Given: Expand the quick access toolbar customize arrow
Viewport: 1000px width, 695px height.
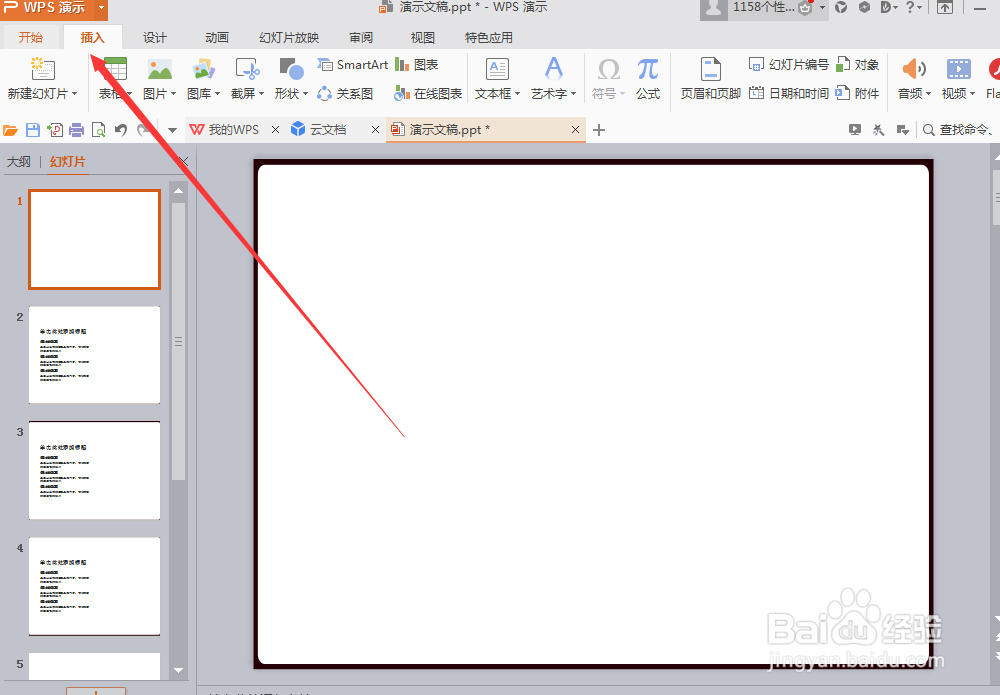Looking at the screenshot, I should pos(172,130).
